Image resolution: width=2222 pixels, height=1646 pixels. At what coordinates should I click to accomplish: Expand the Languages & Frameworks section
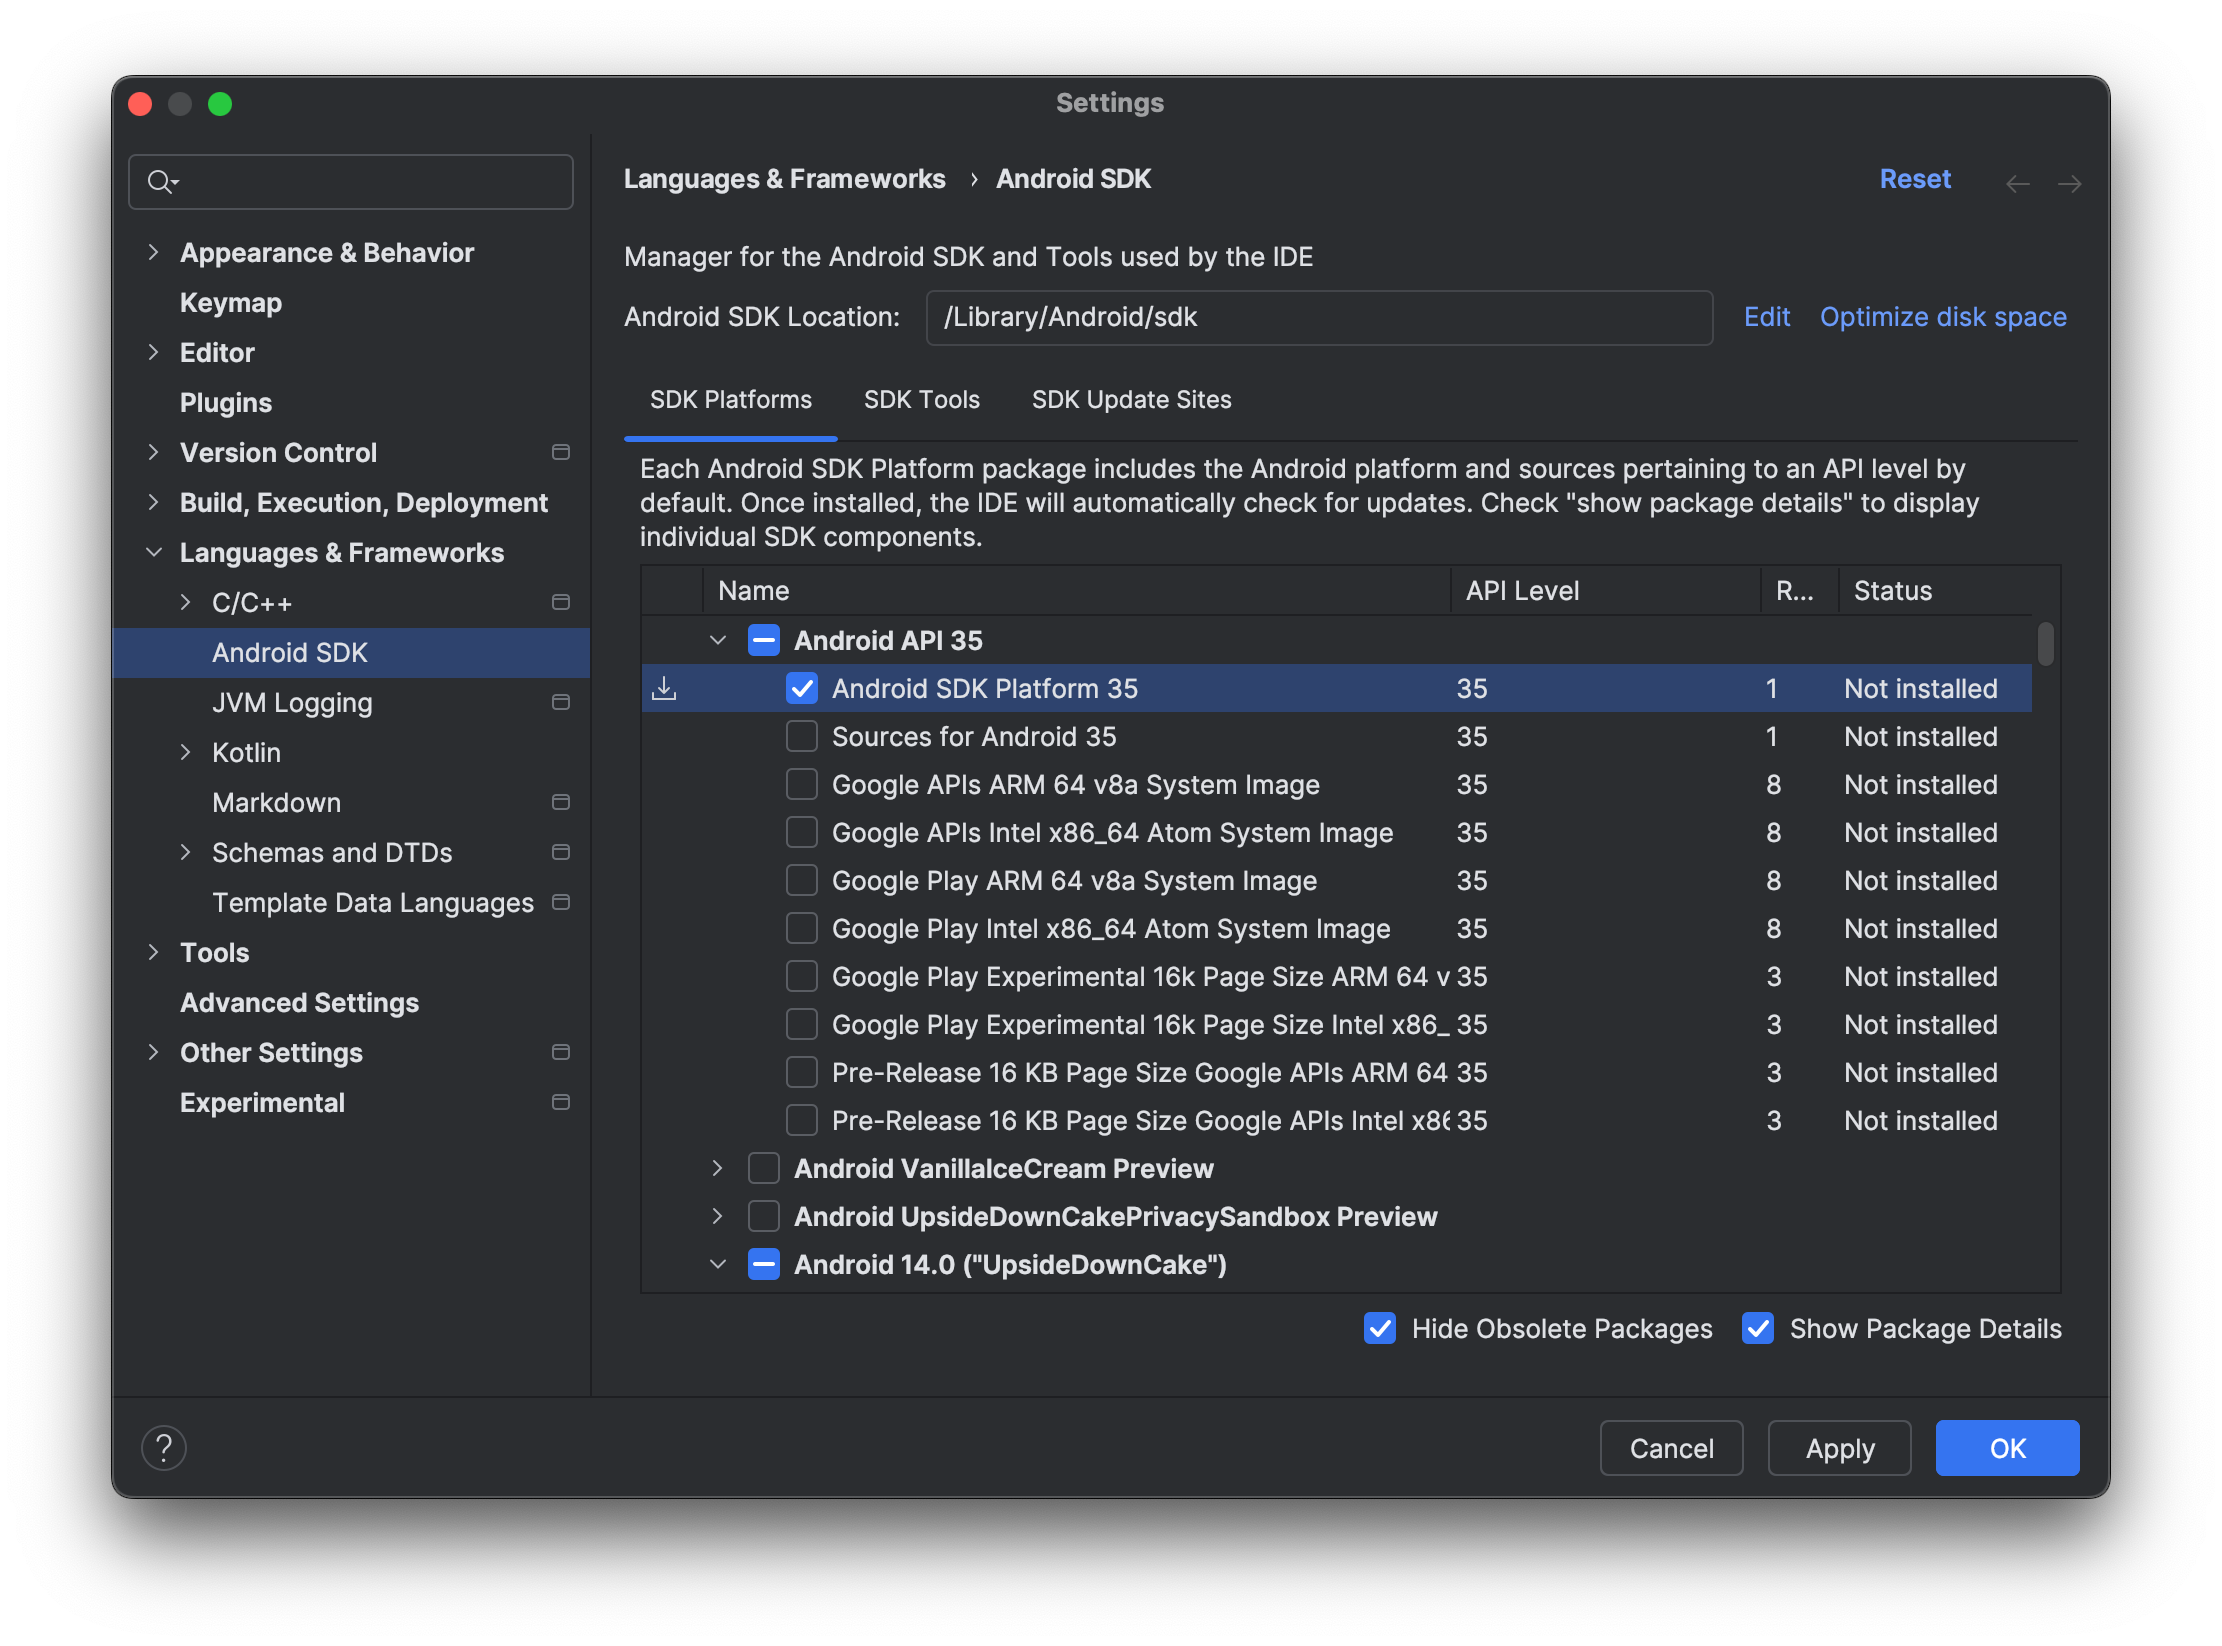point(154,553)
